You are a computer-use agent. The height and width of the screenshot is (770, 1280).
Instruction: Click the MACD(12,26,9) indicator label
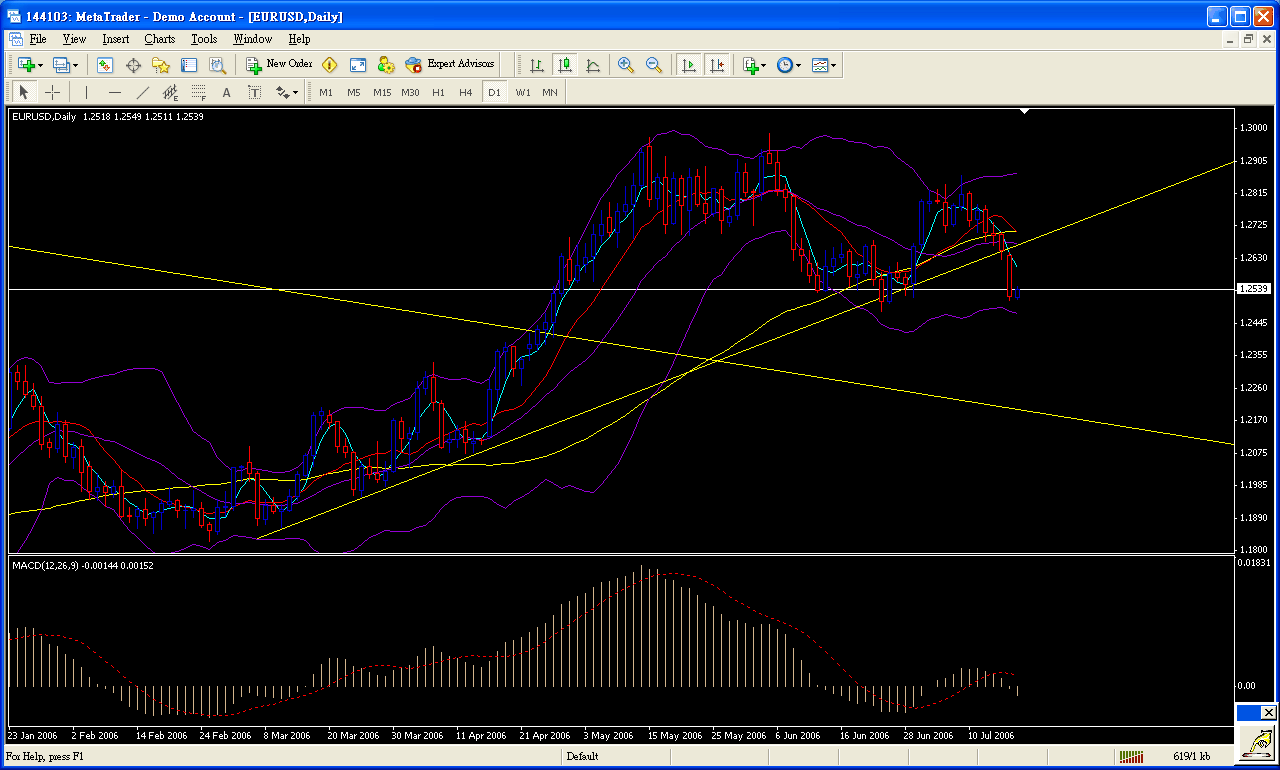coord(45,566)
